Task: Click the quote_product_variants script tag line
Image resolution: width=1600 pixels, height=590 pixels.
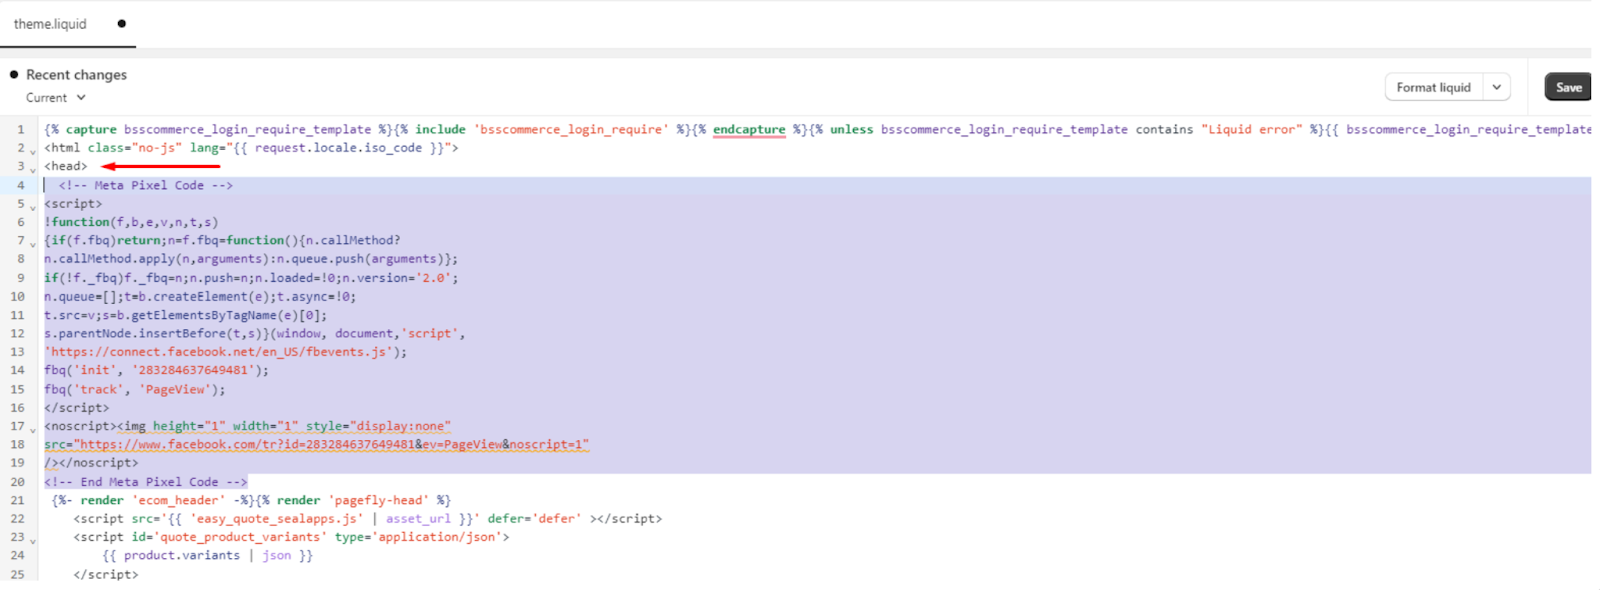Action: [x=291, y=537]
